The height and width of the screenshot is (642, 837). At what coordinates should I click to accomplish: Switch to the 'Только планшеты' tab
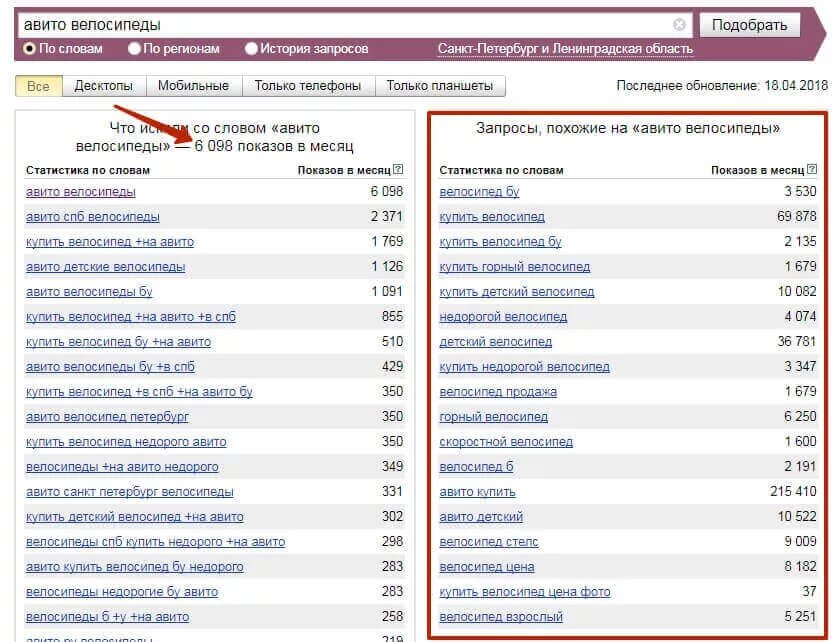point(440,86)
